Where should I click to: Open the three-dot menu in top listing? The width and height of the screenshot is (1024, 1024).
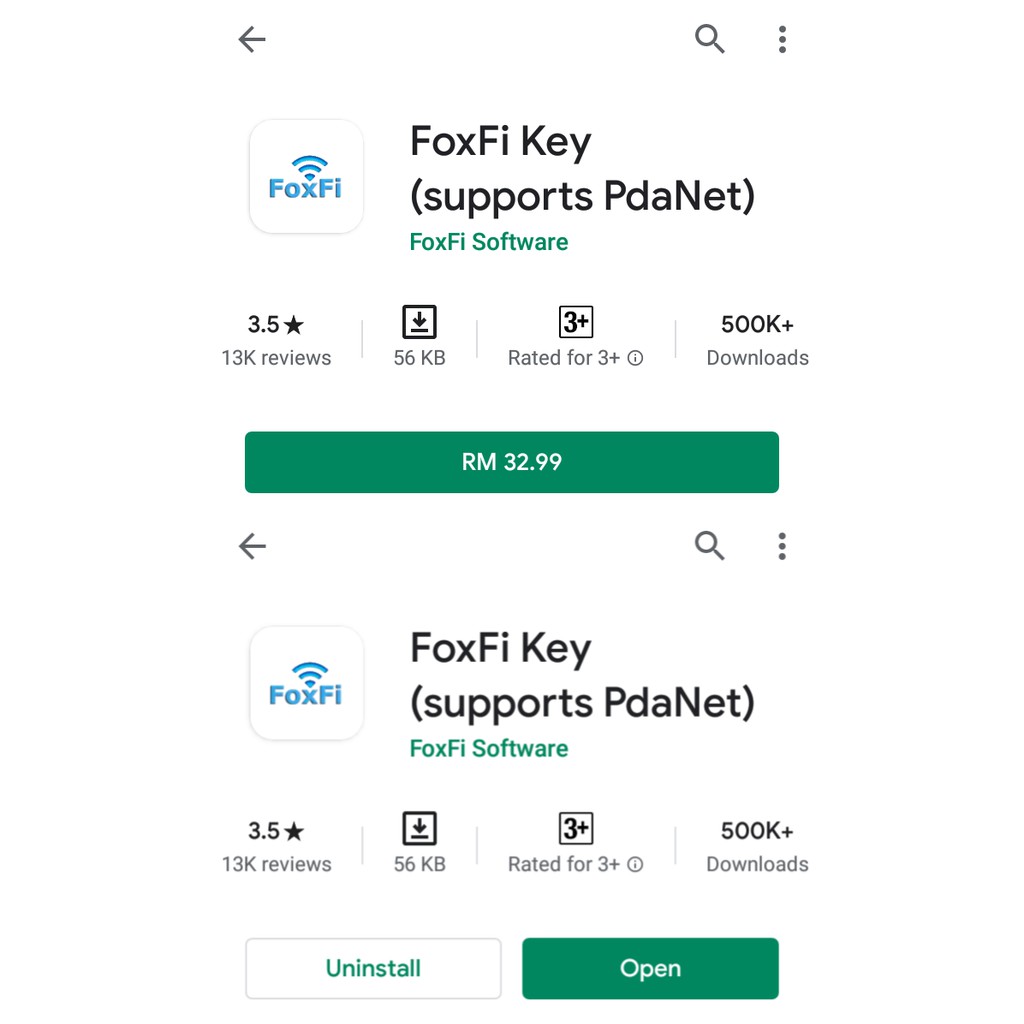(x=782, y=40)
